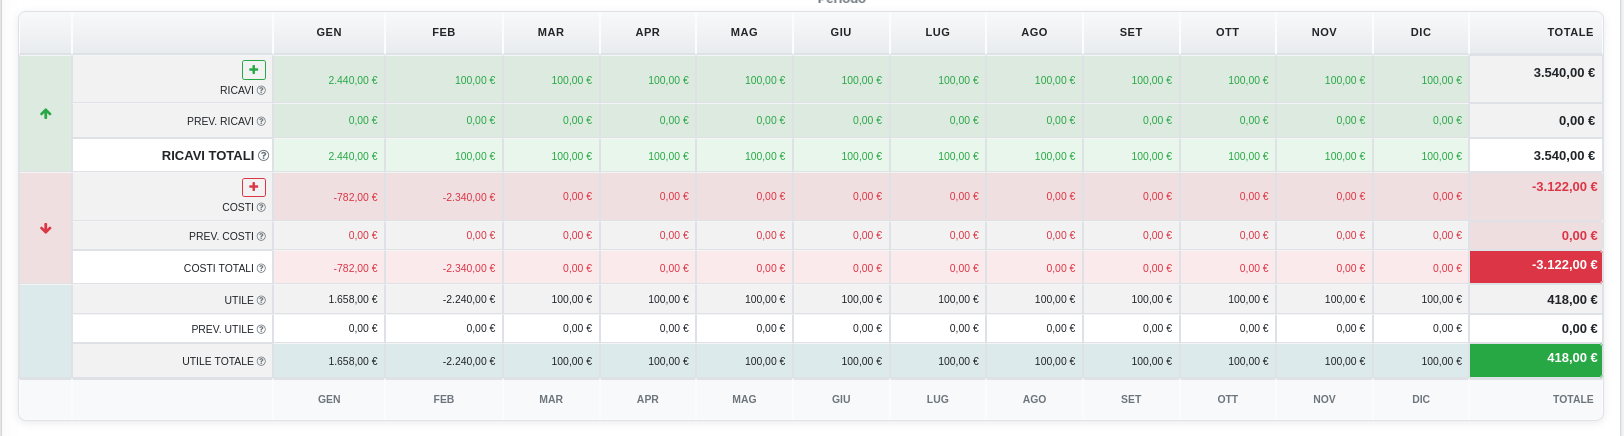
Task: Edit the PREV. COSTI value for MAR
Action: [x=552, y=235]
